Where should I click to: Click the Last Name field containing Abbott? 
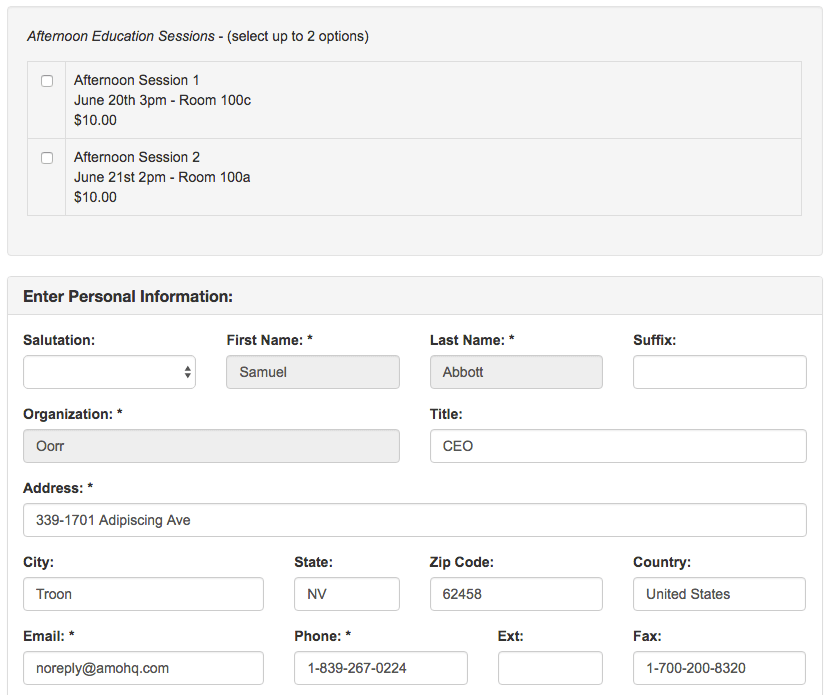(516, 372)
